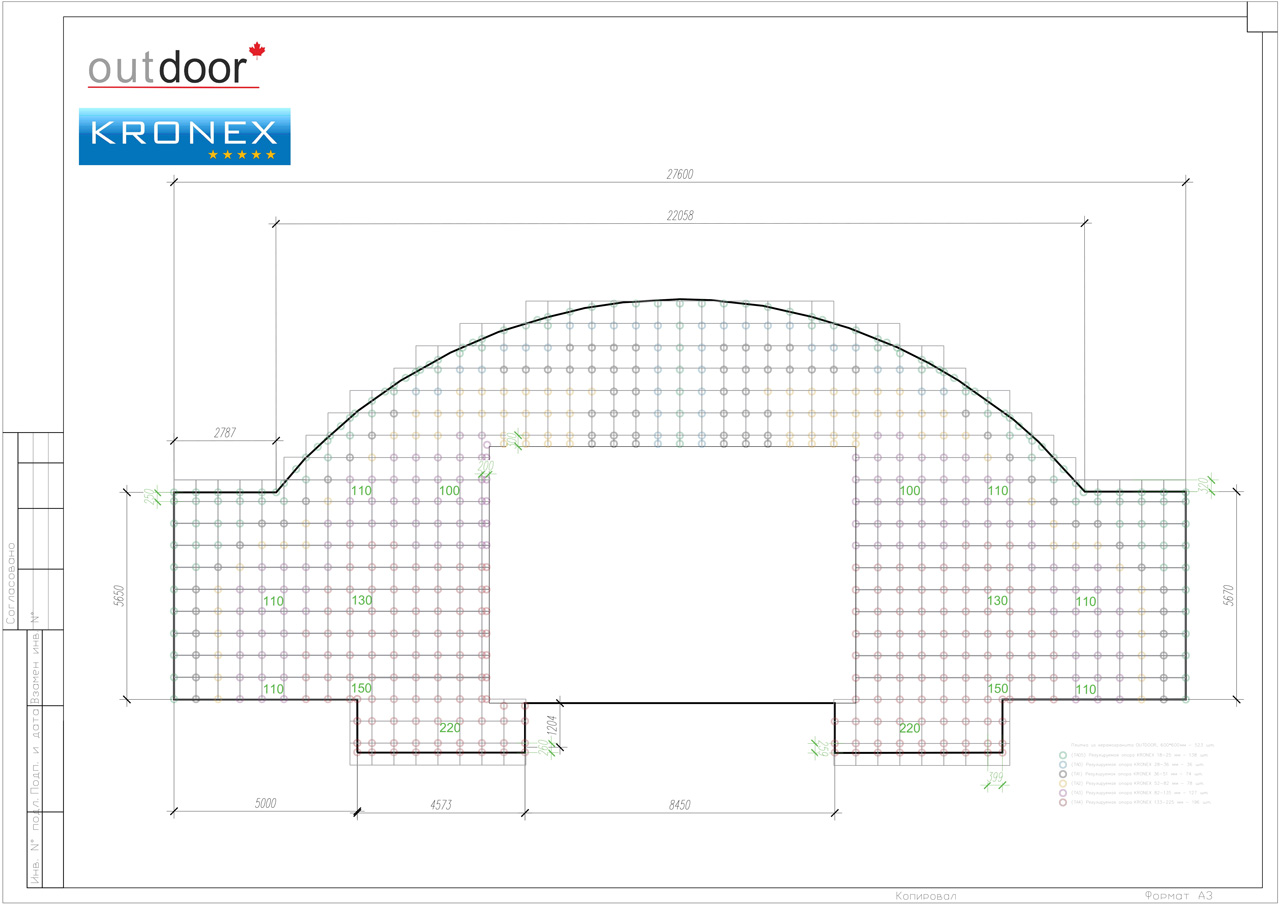Click the bottom legend circle for 133-225 мм
1280x904 pixels.
click(x=1063, y=802)
